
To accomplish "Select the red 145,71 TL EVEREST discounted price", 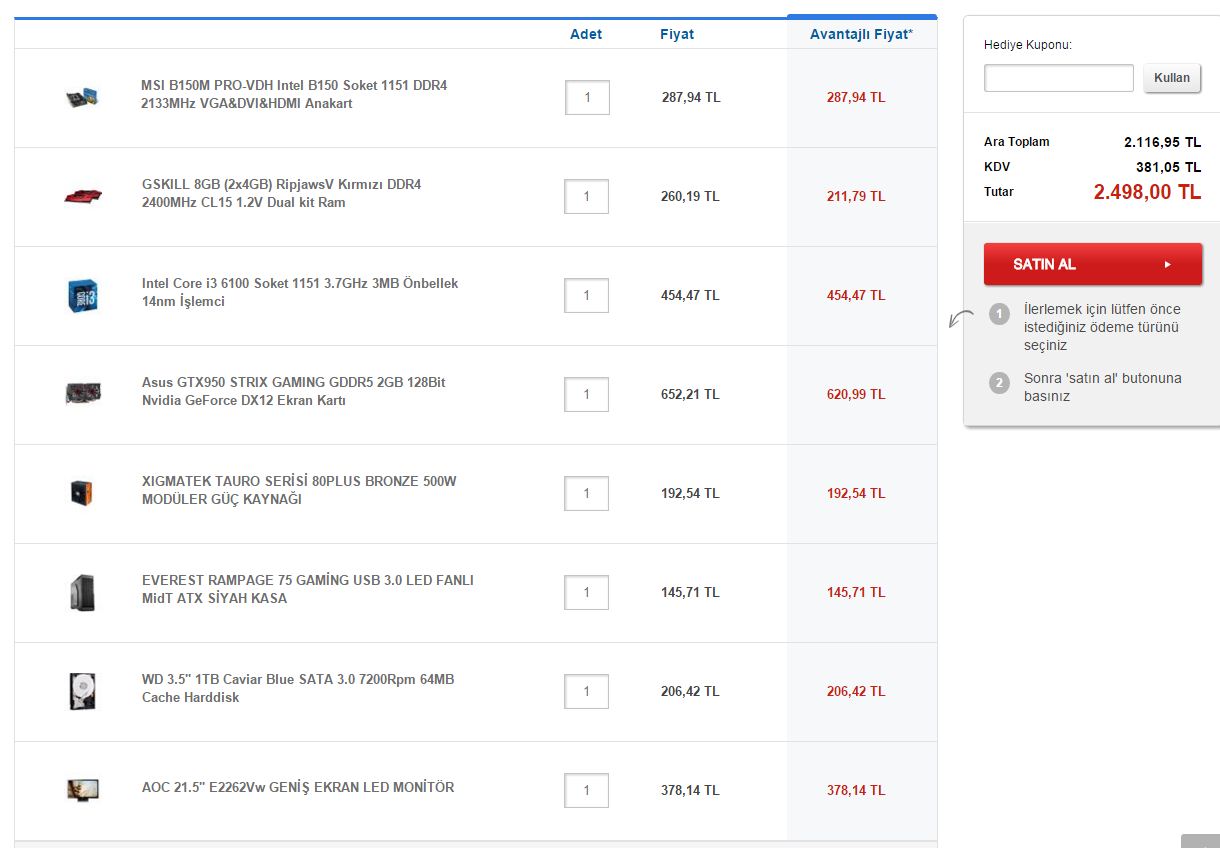I will pos(856,593).
